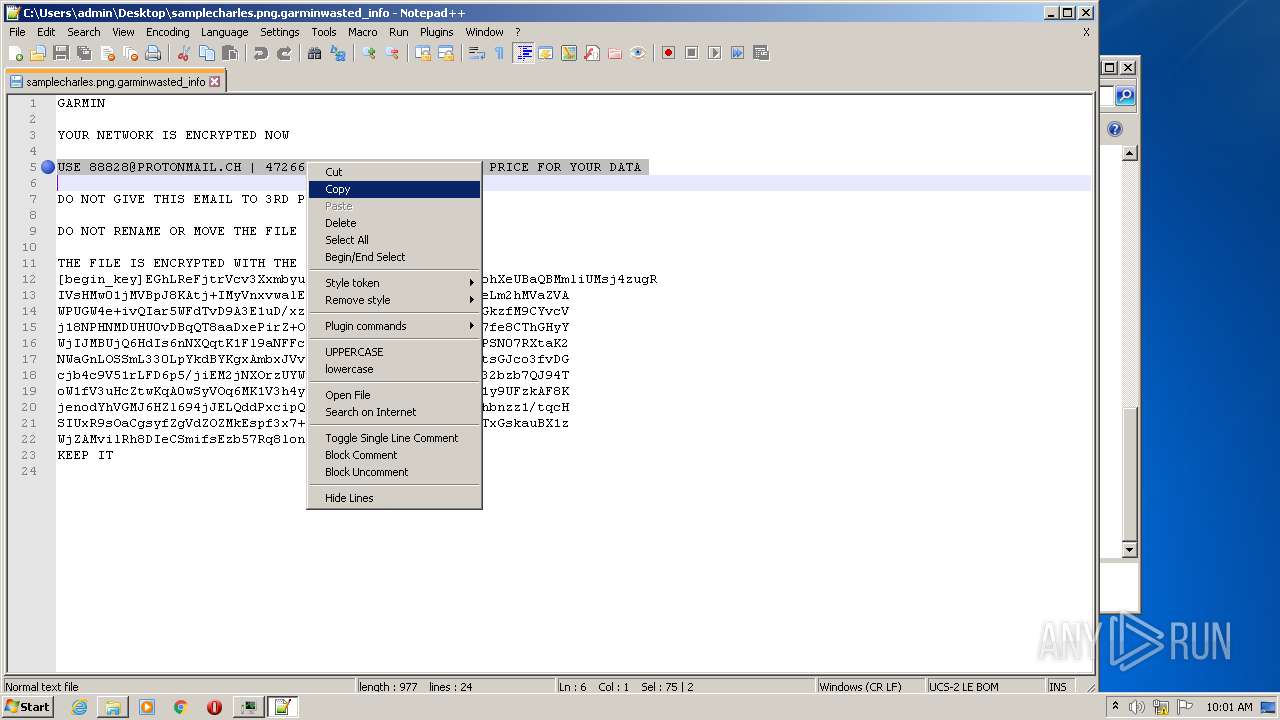
Task: Click the Cut scissors toolbar icon
Action: [x=184, y=53]
